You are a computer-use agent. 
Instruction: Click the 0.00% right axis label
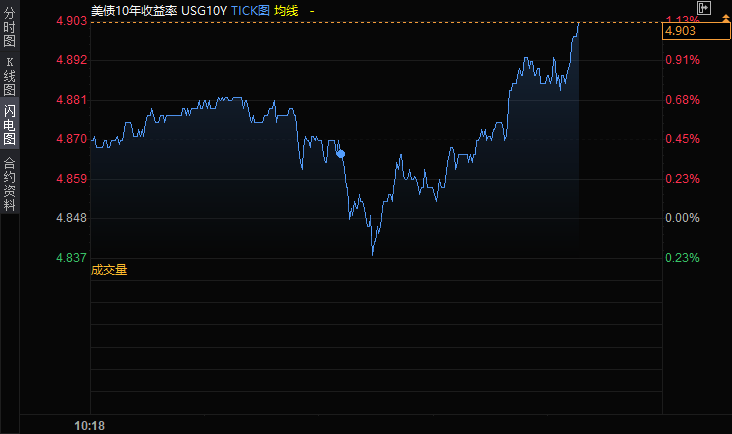click(683, 218)
